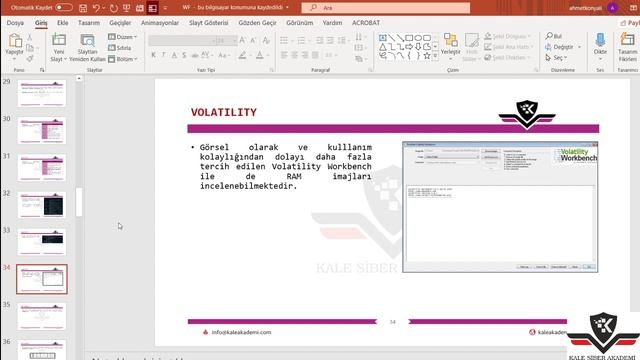Open the Slayt Gösterisi tab
This screenshot has width=640, height=360.
[209, 23]
